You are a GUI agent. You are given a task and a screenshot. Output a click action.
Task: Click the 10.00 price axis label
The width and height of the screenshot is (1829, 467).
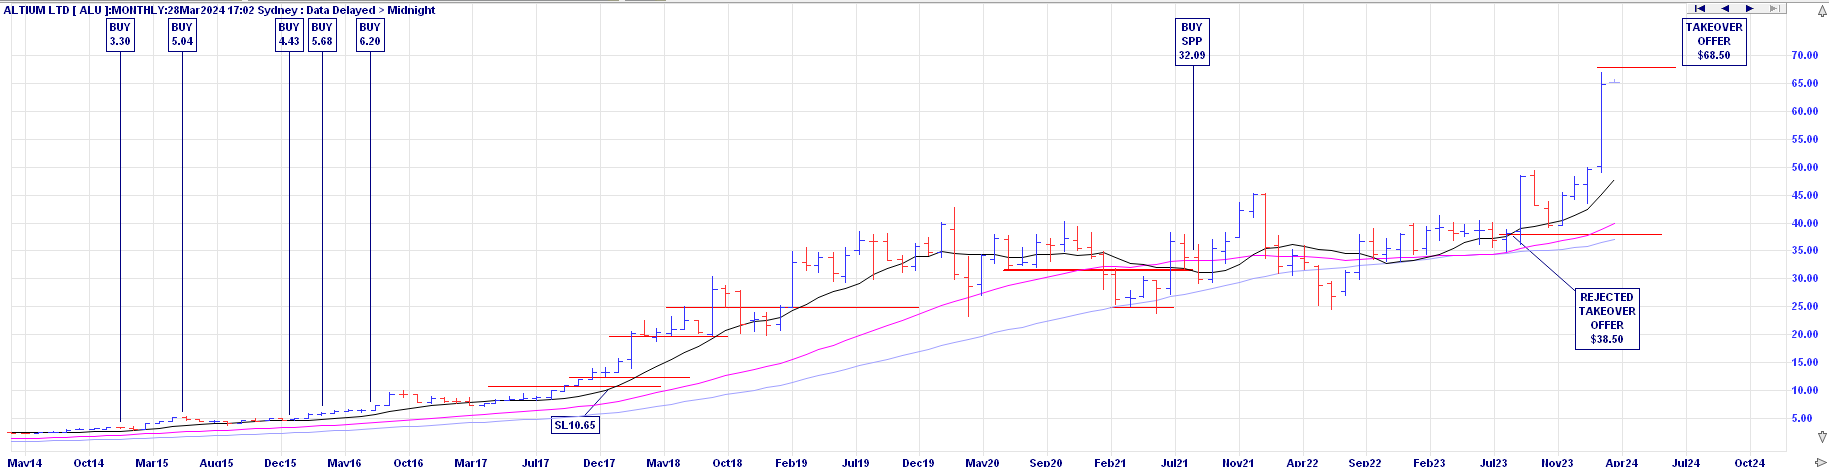1805,390
